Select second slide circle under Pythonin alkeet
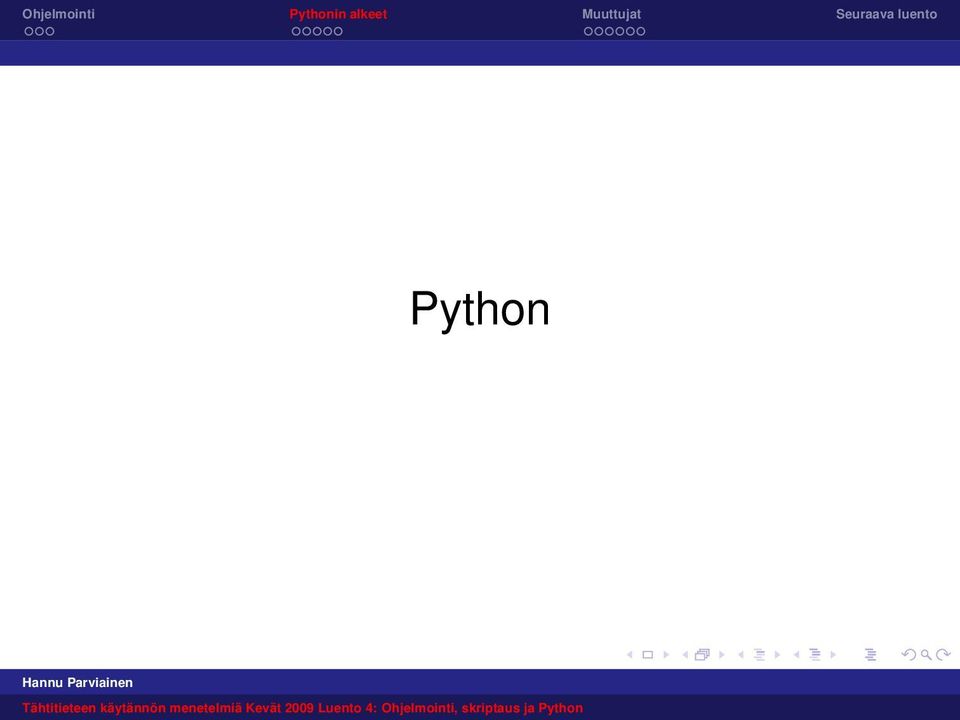The width and height of the screenshot is (960, 720). [x=307, y=31]
